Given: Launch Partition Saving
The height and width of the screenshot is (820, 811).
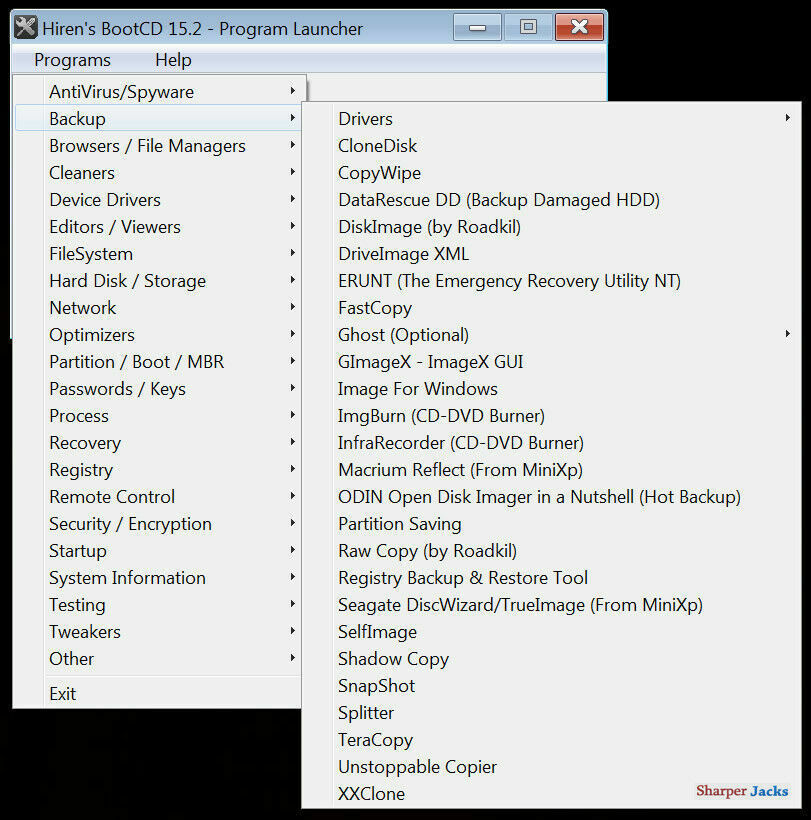Looking at the screenshot, I should pyautogui.click(x=552, y=524).
